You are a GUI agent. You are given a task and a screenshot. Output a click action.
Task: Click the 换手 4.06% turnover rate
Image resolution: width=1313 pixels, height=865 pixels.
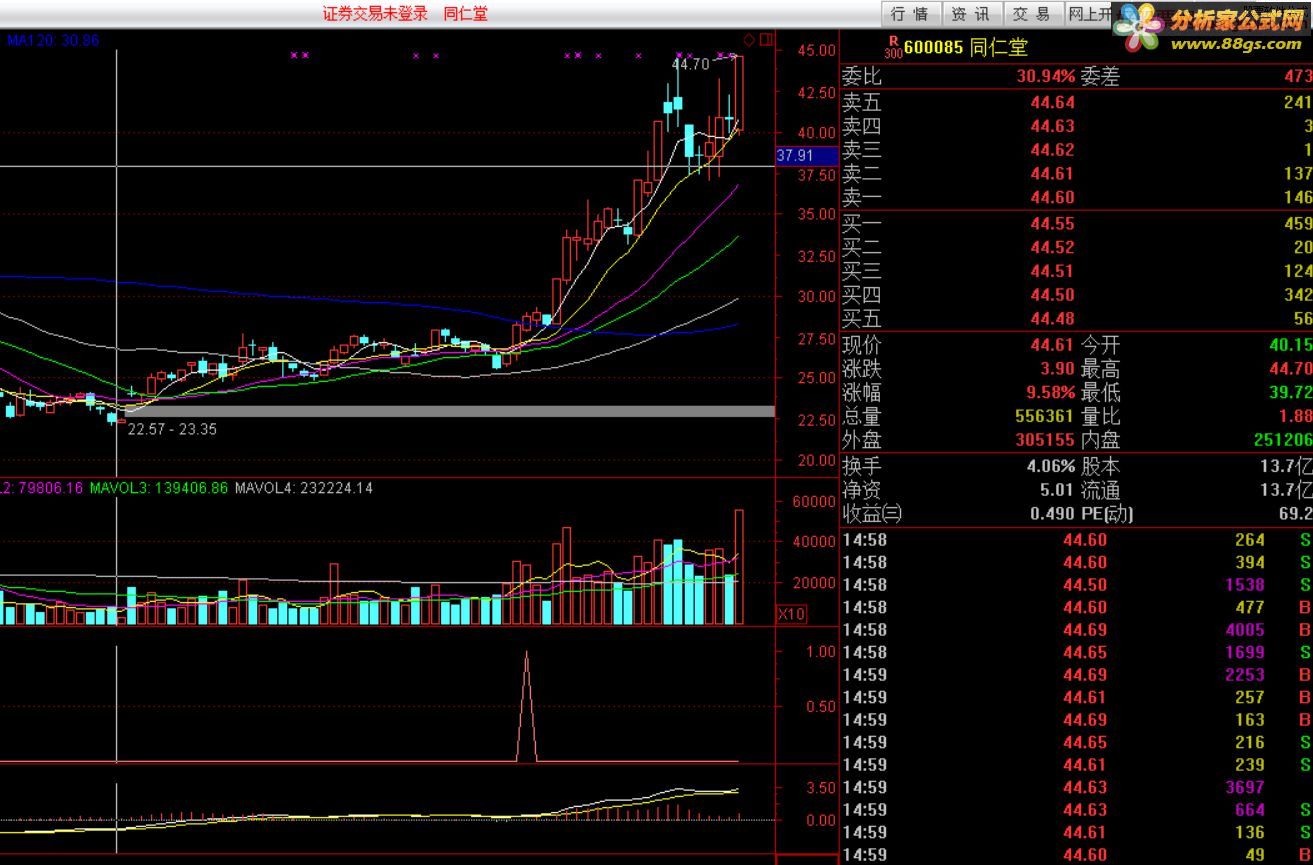point(1050,466)
